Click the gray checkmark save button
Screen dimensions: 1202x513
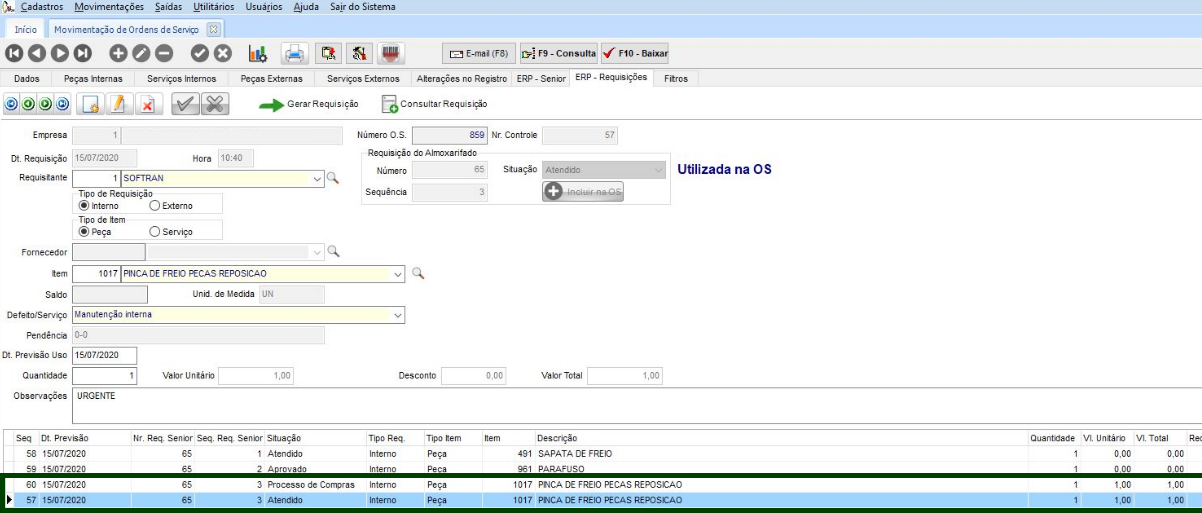185,103
